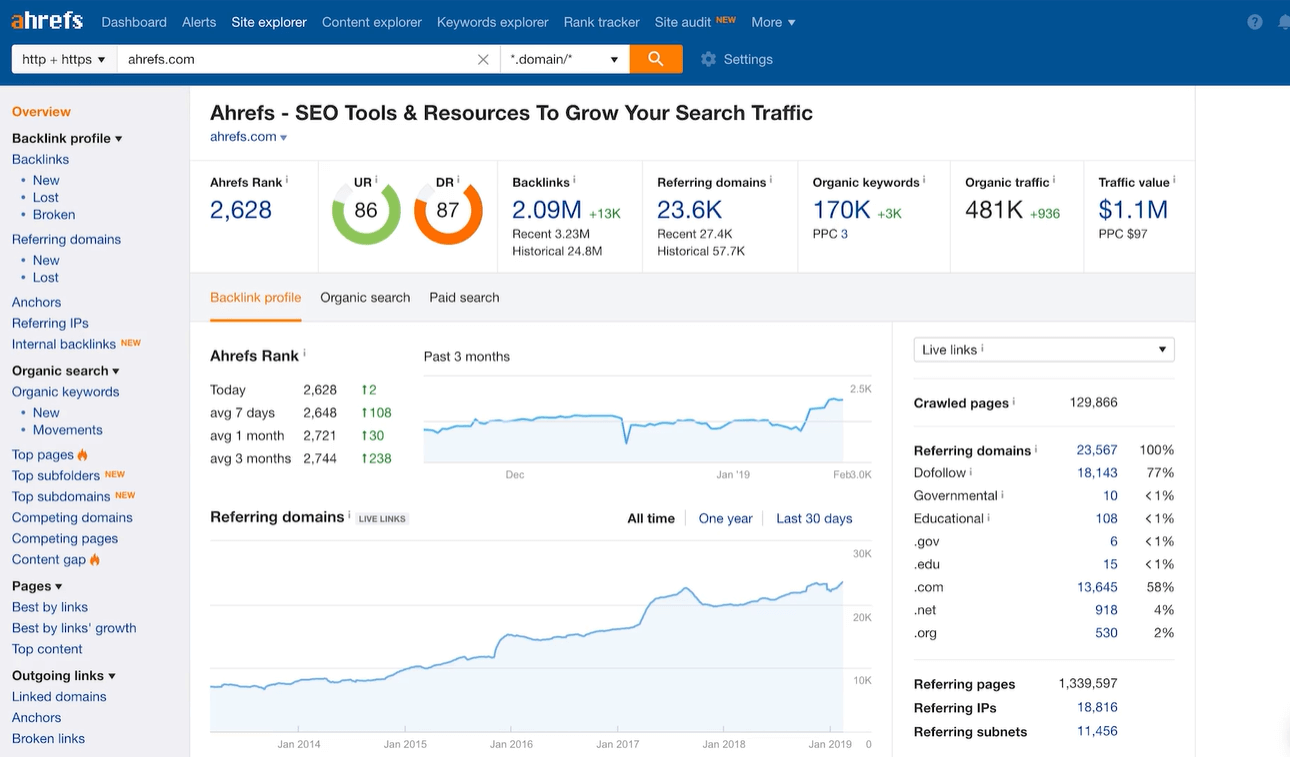
Task: Click the Ahrefs logo
Action: [47, 21]
